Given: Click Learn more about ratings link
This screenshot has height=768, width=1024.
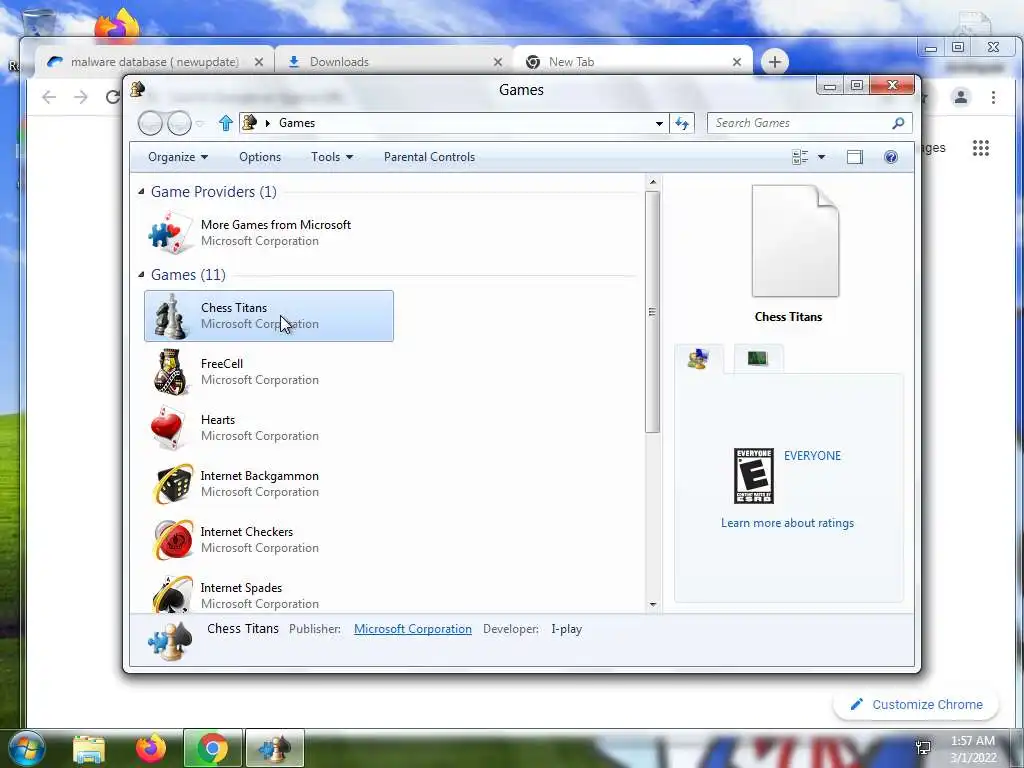Looking at the screenshot, I should pos(788,523).
